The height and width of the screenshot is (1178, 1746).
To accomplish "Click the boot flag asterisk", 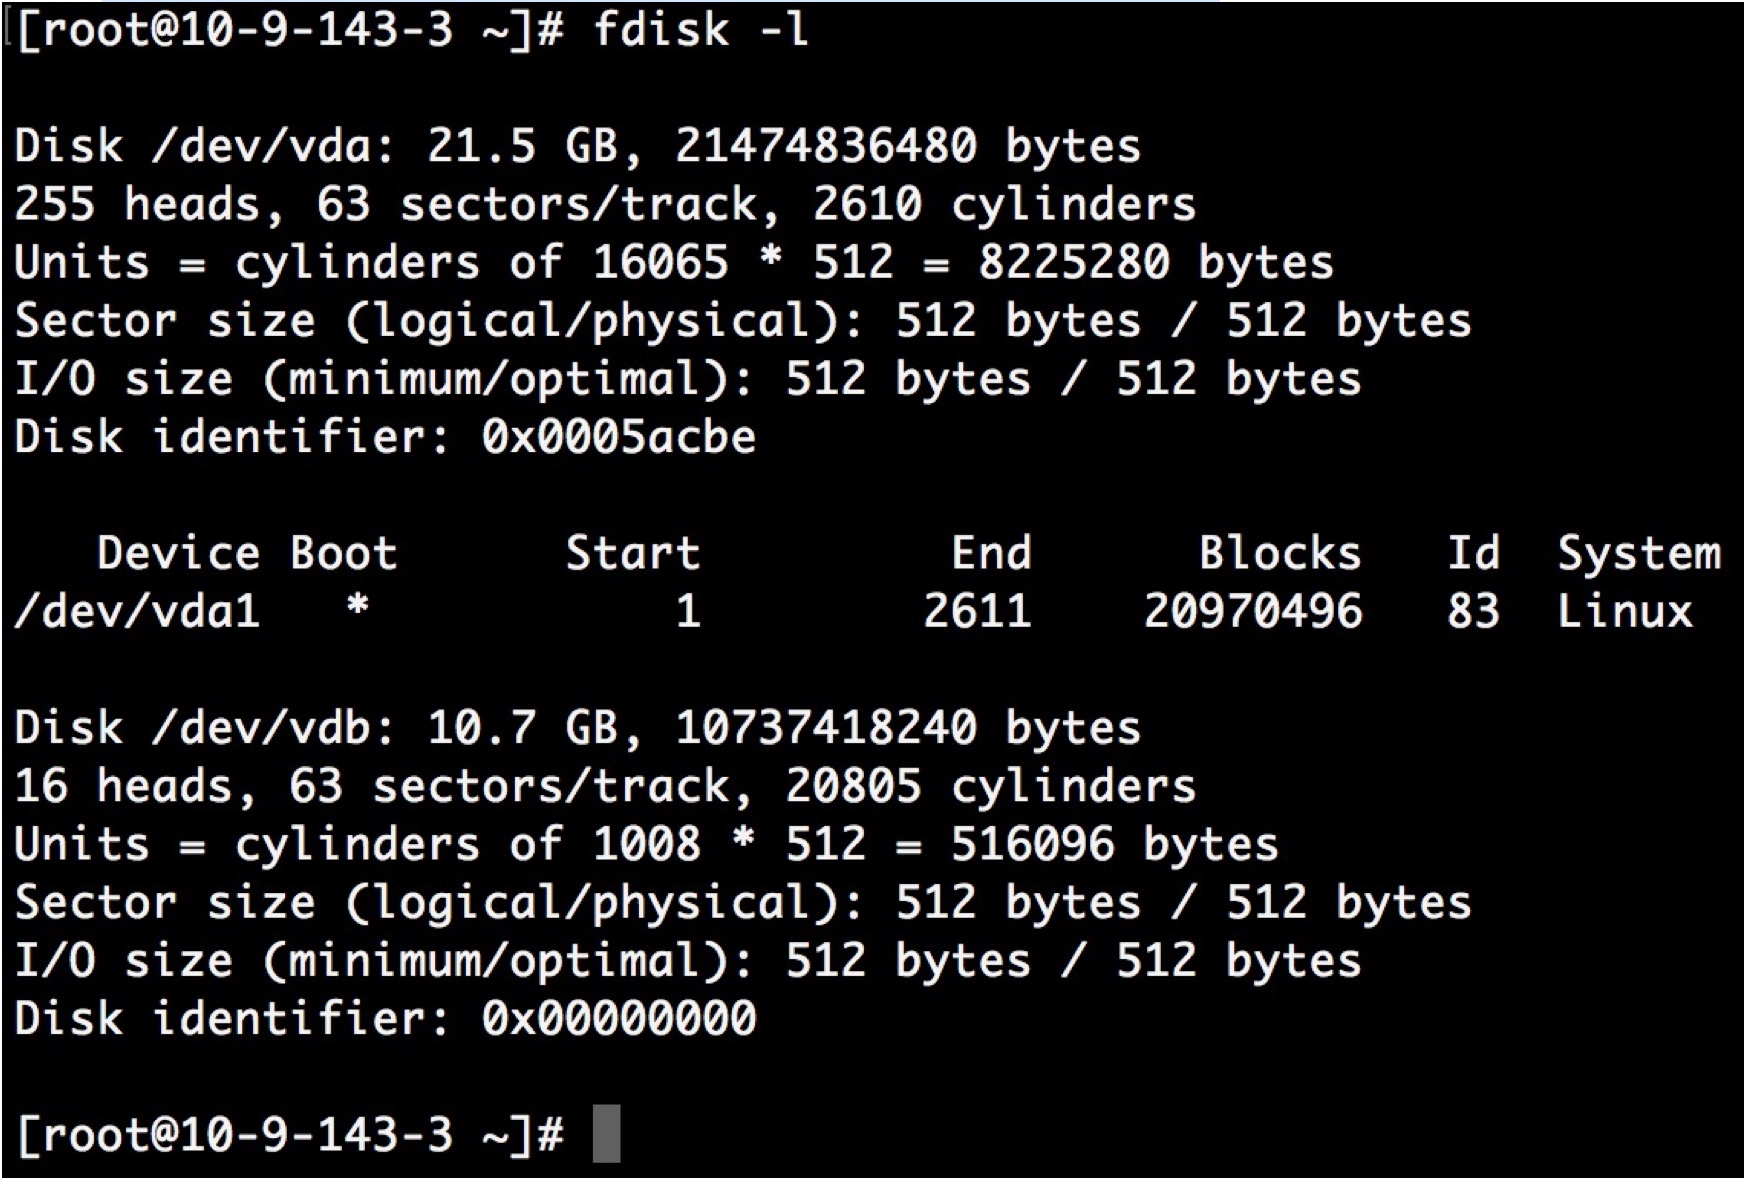I will [x=357, y=606].
